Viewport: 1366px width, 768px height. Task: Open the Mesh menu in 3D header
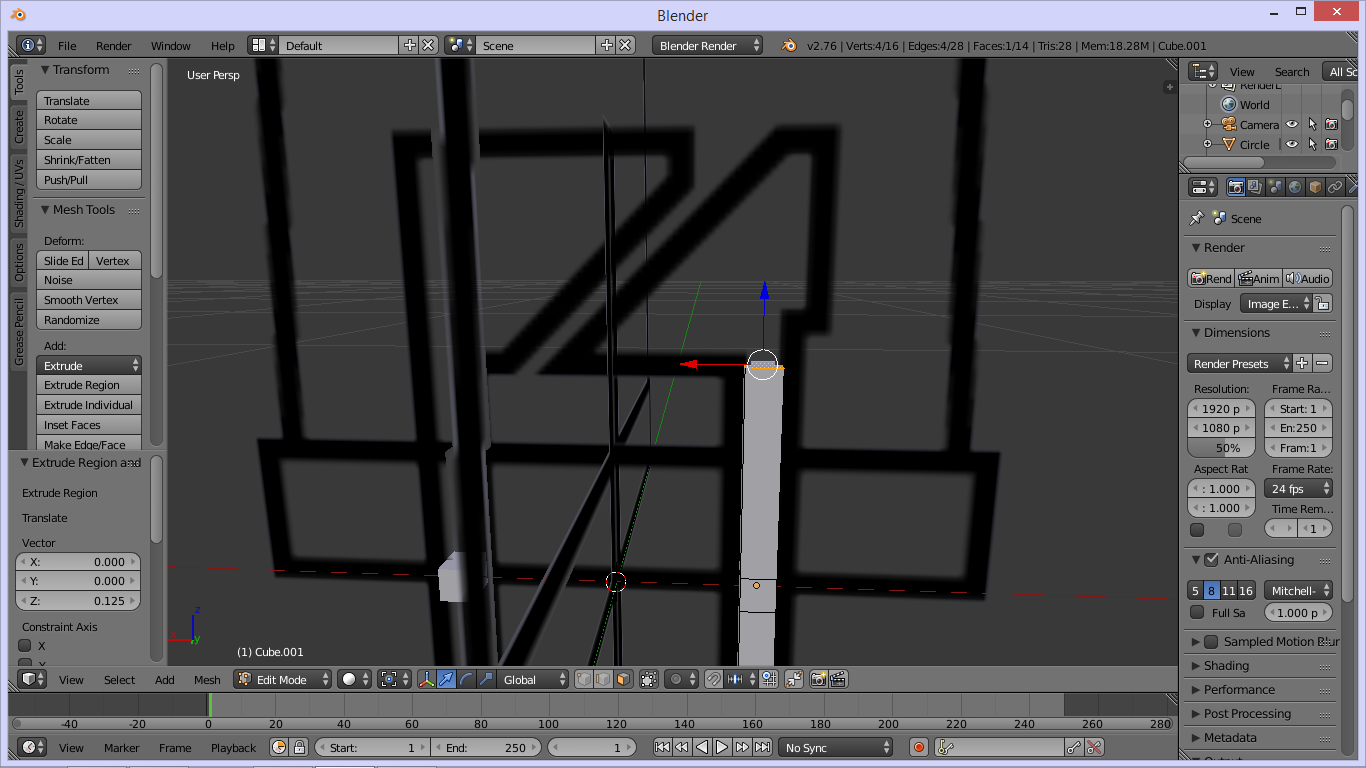pos(207,679)
